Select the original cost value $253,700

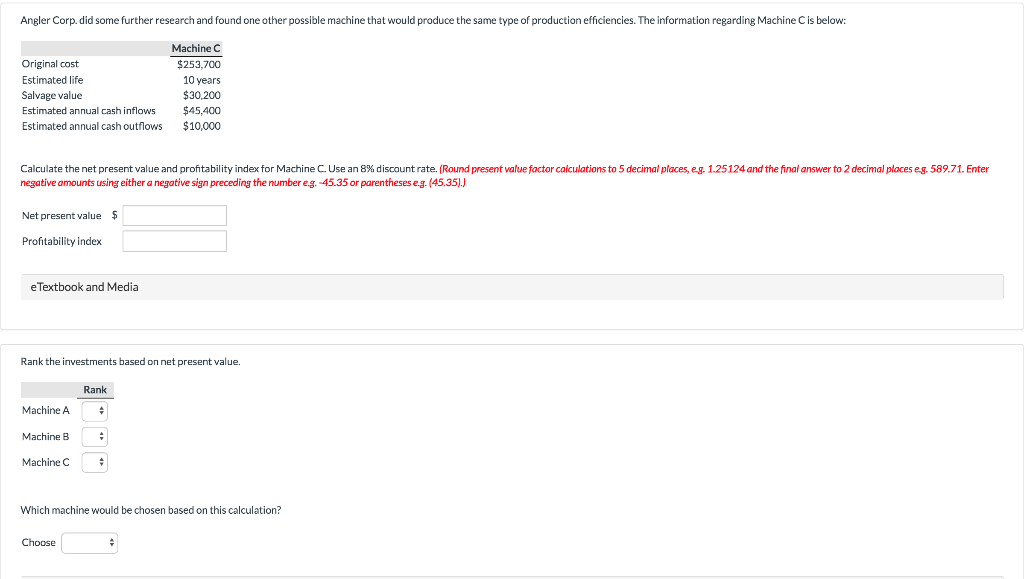199,64
